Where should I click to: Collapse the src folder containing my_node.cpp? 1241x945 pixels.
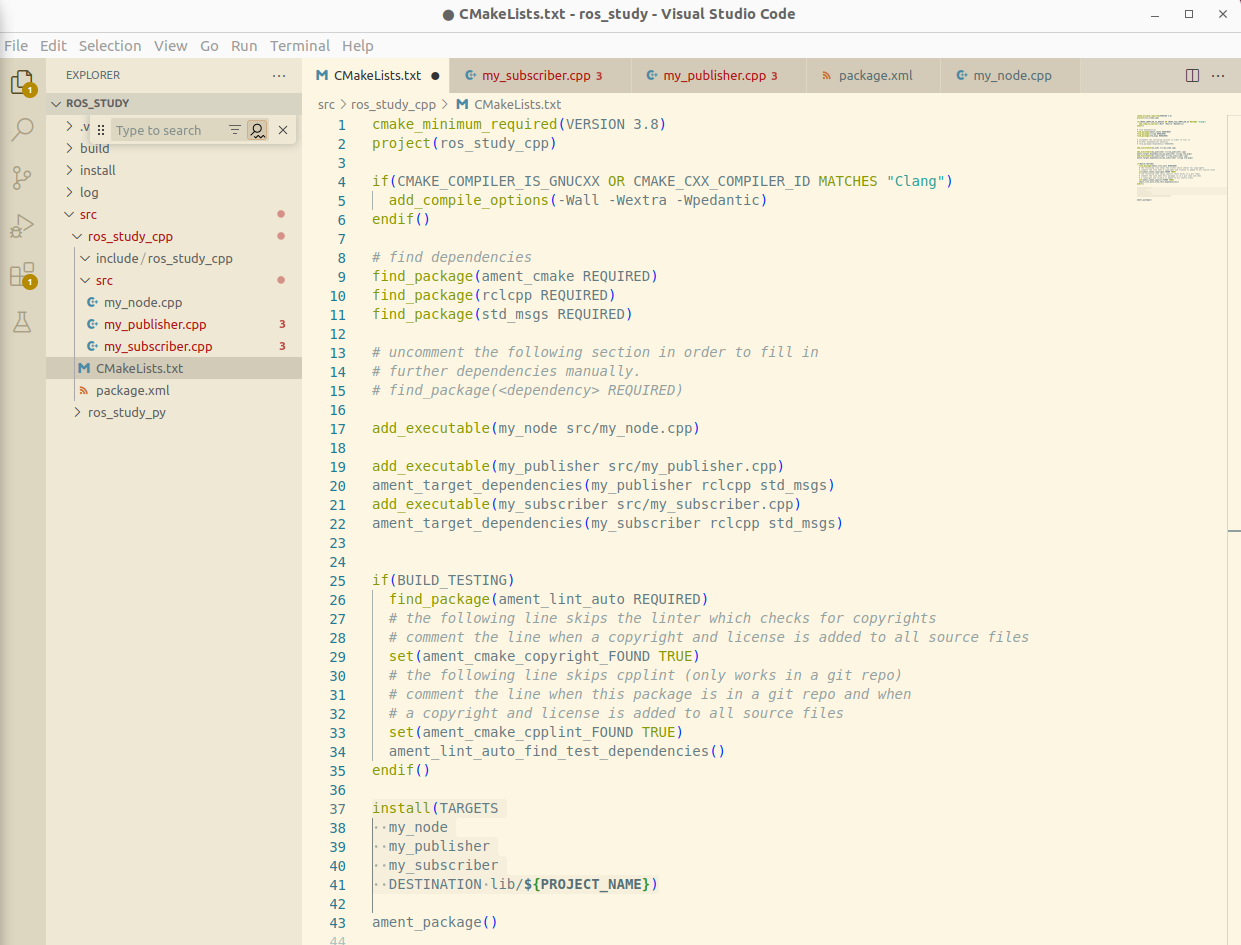(173, 280)
